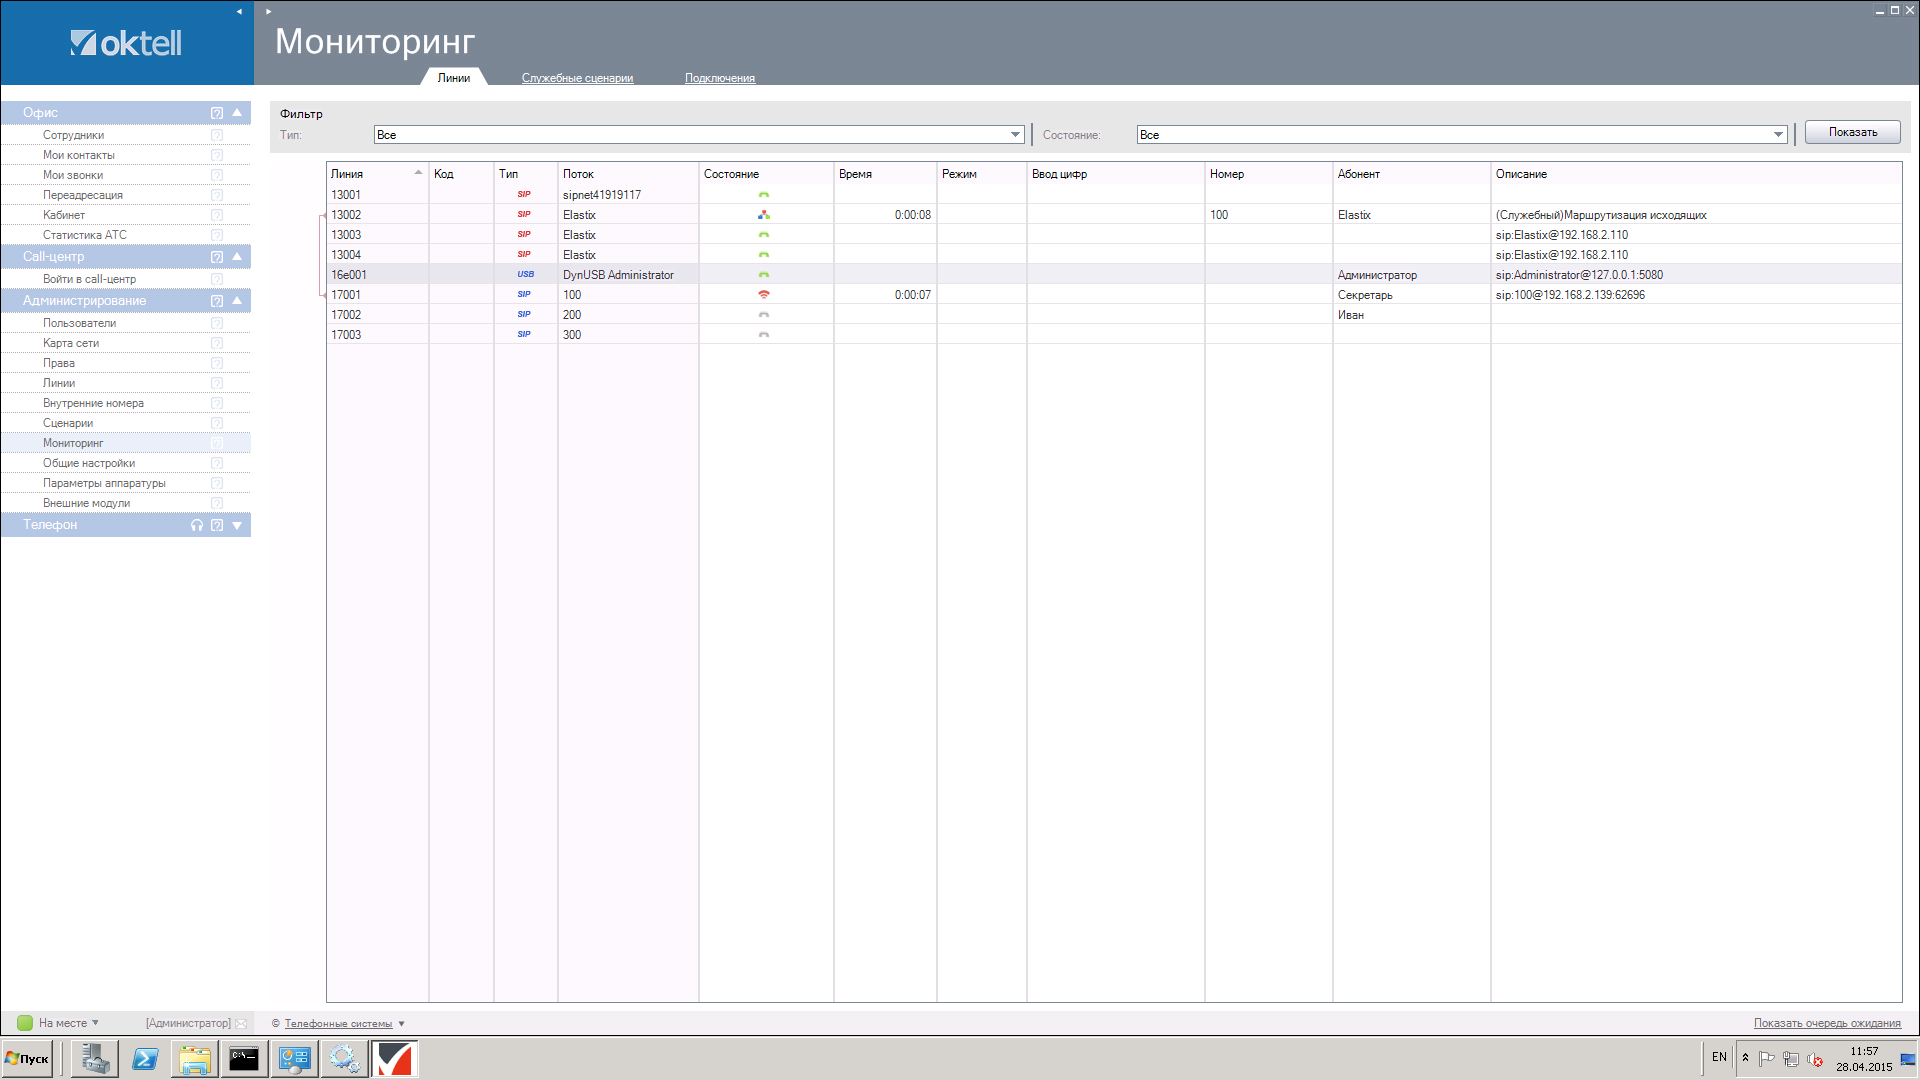This screenshot has height=1080, width=1920.
Task: Open the На месте status dropdown
Action: 95,1023
